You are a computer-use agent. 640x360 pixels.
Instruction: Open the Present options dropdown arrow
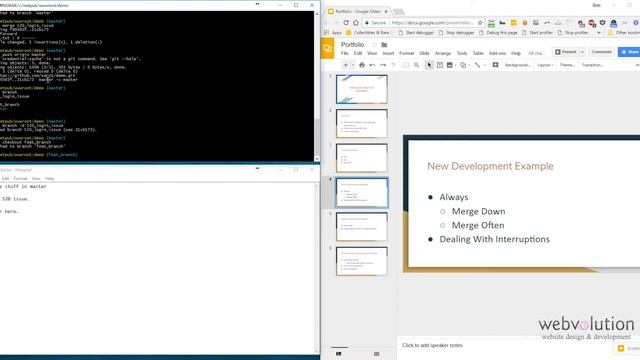click(x=582, y=52)
